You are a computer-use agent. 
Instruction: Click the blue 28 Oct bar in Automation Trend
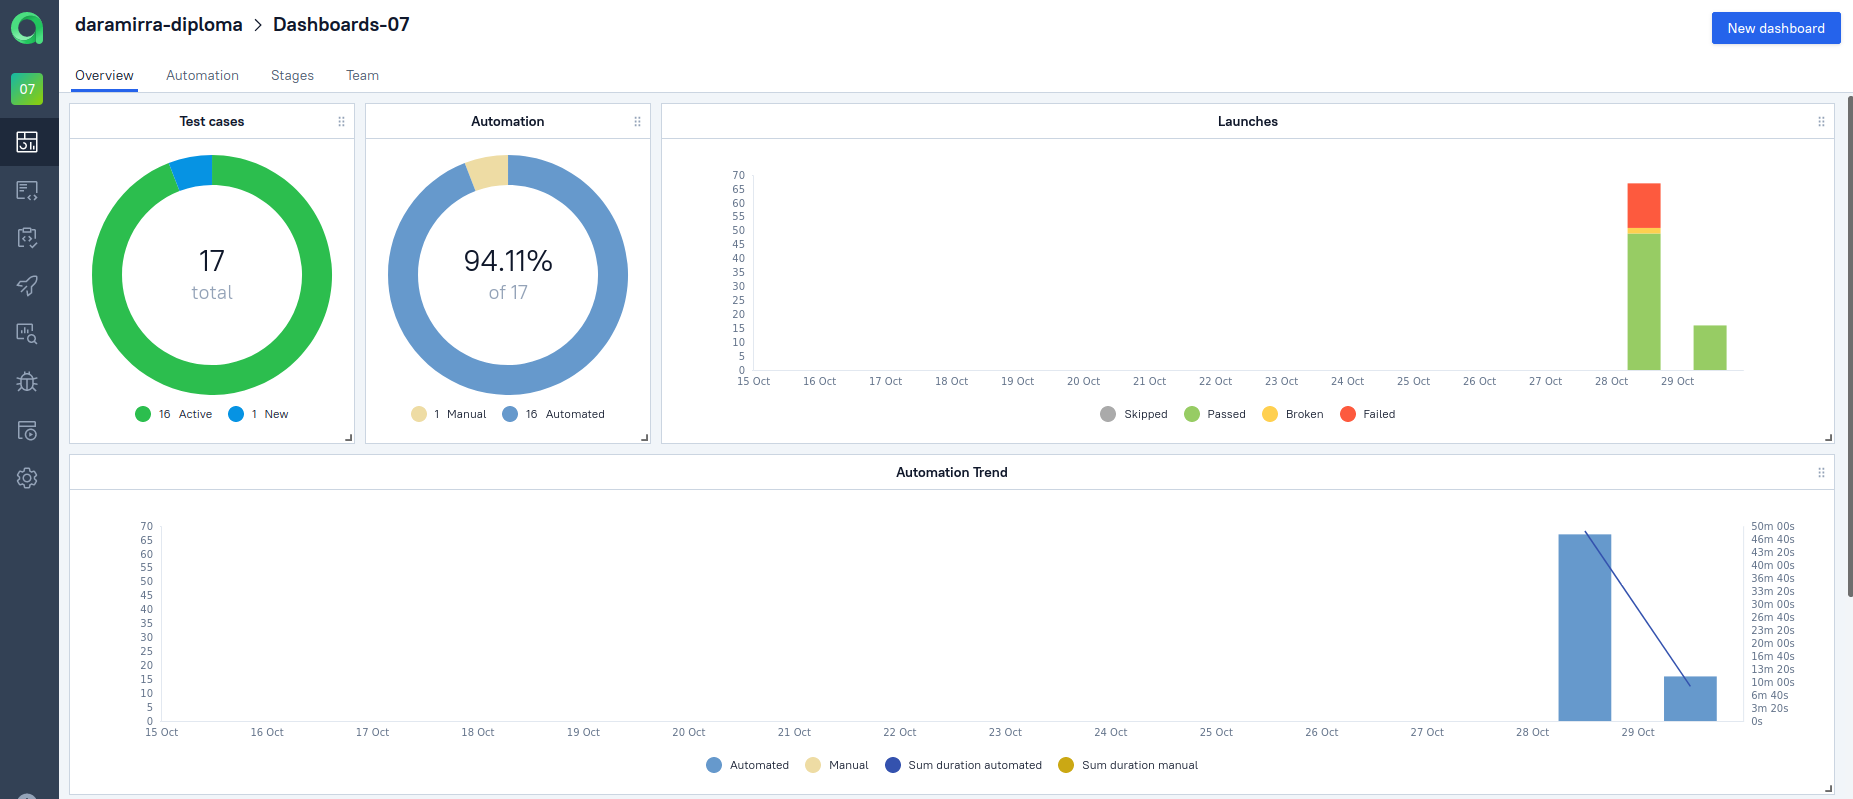pyautogui.click(x=1585, y=628)
